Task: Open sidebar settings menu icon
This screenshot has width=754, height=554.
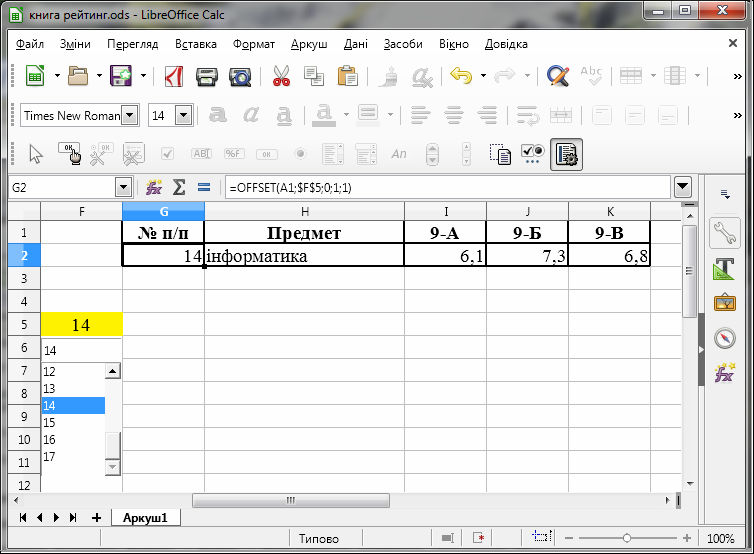Action: tap(725, 194)
